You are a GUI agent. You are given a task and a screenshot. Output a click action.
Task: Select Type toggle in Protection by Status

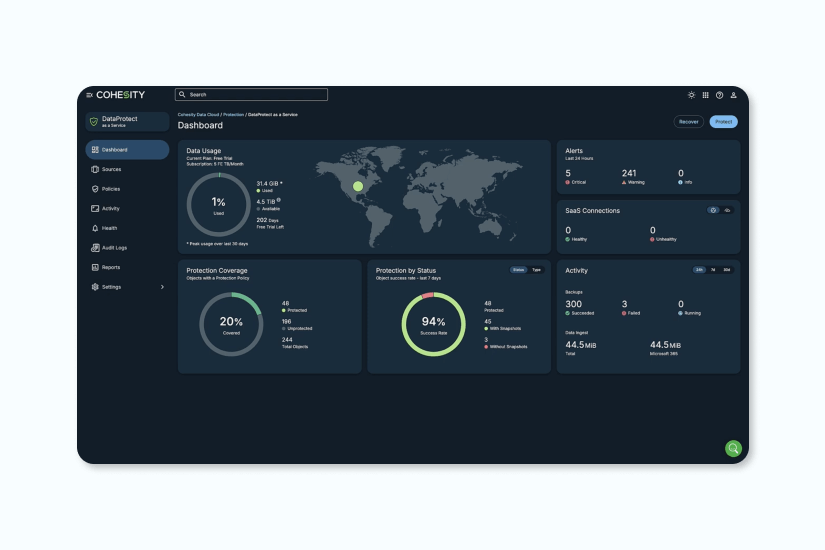pos(536,270)
